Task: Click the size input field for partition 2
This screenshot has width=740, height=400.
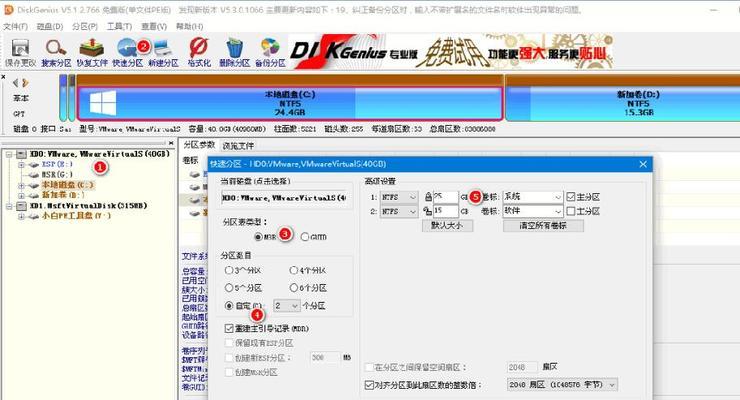Action: pos(446,211)
